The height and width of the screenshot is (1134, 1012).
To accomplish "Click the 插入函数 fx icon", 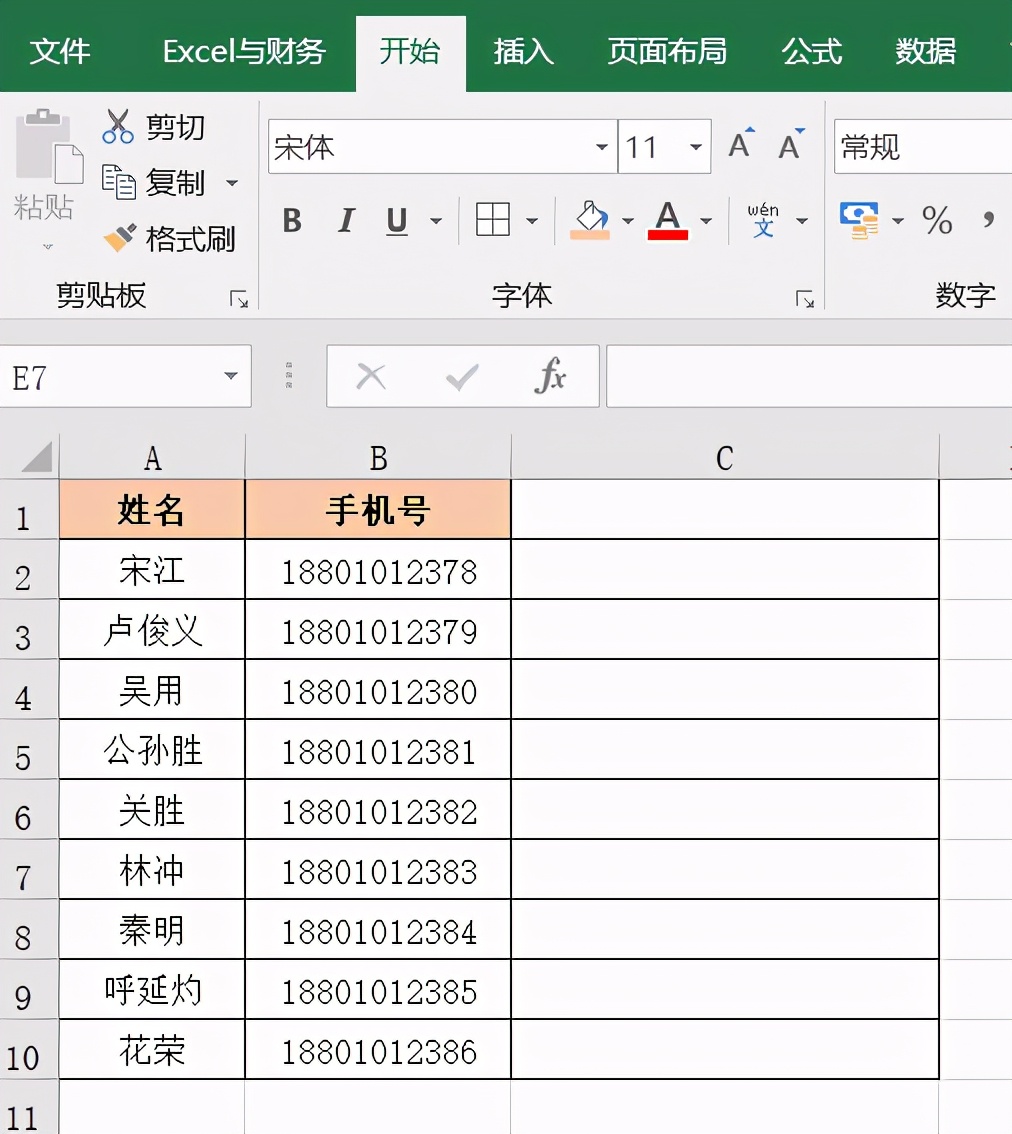I will coord(549,377).
